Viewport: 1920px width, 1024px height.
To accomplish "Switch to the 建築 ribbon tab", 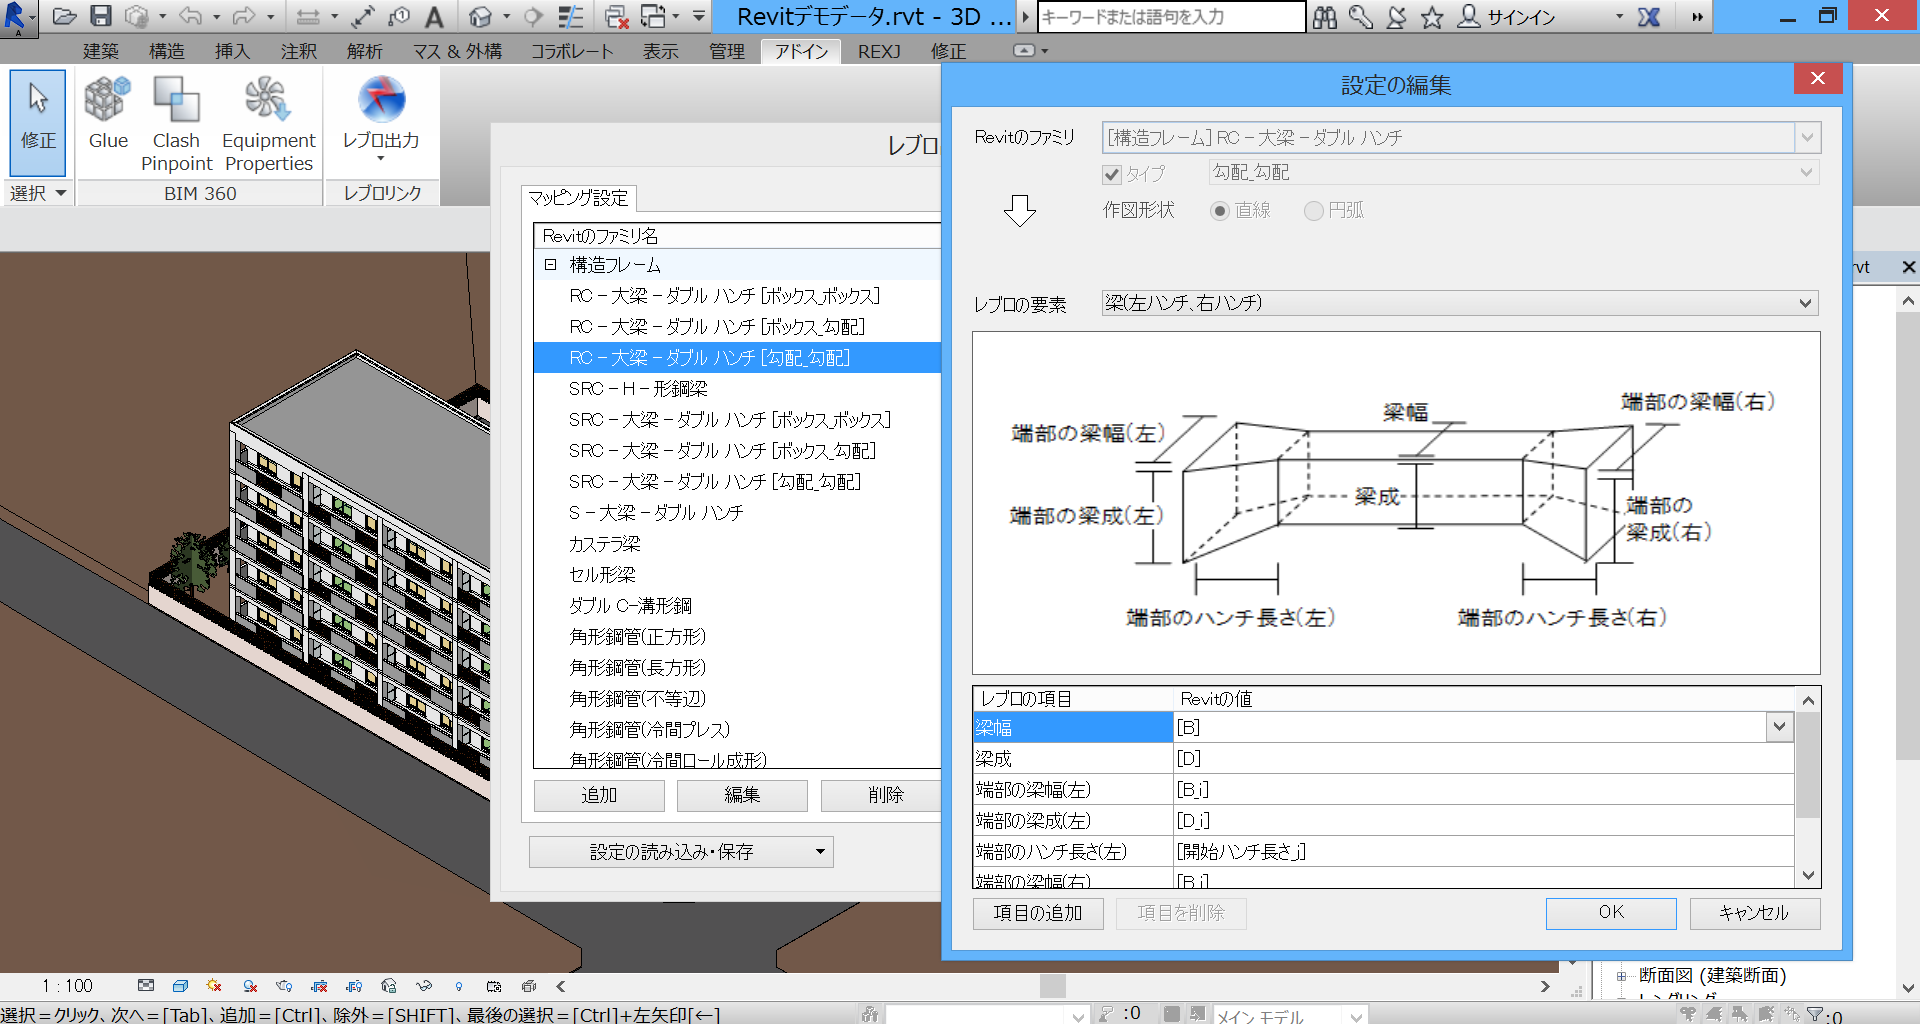I will [x=100, y=51].
